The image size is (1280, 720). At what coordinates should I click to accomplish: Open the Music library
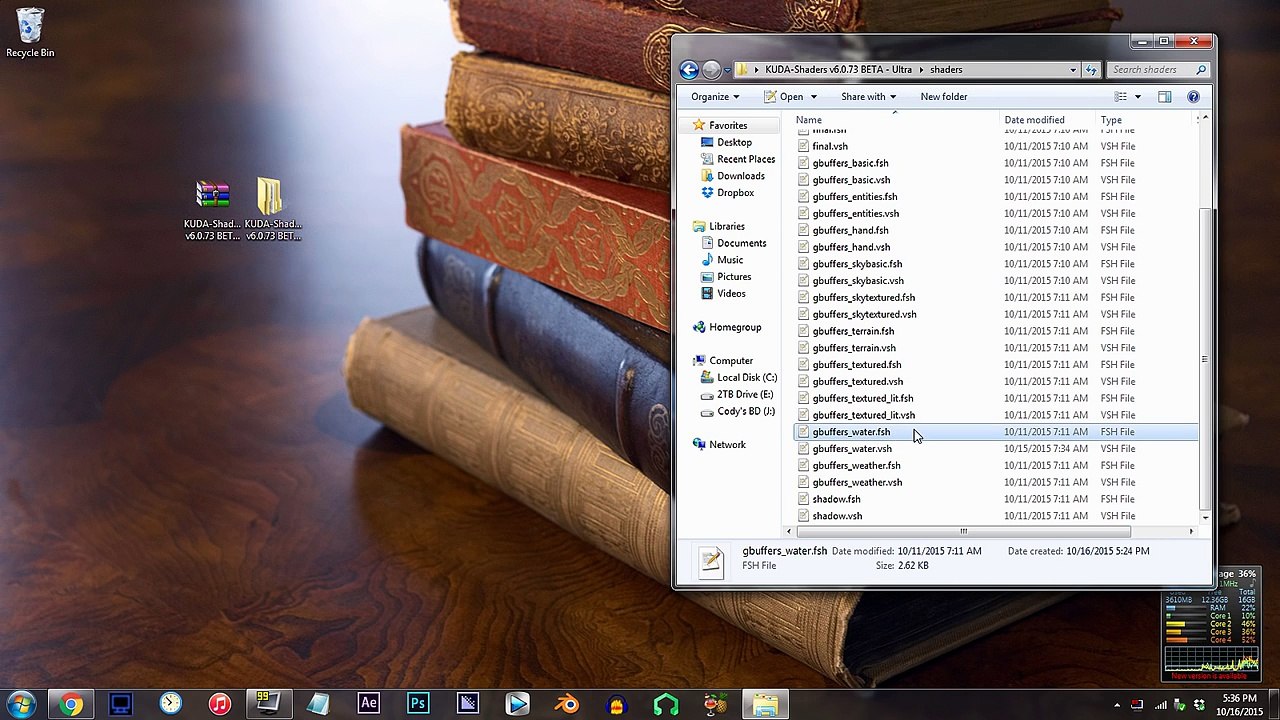tap(730, 260)
